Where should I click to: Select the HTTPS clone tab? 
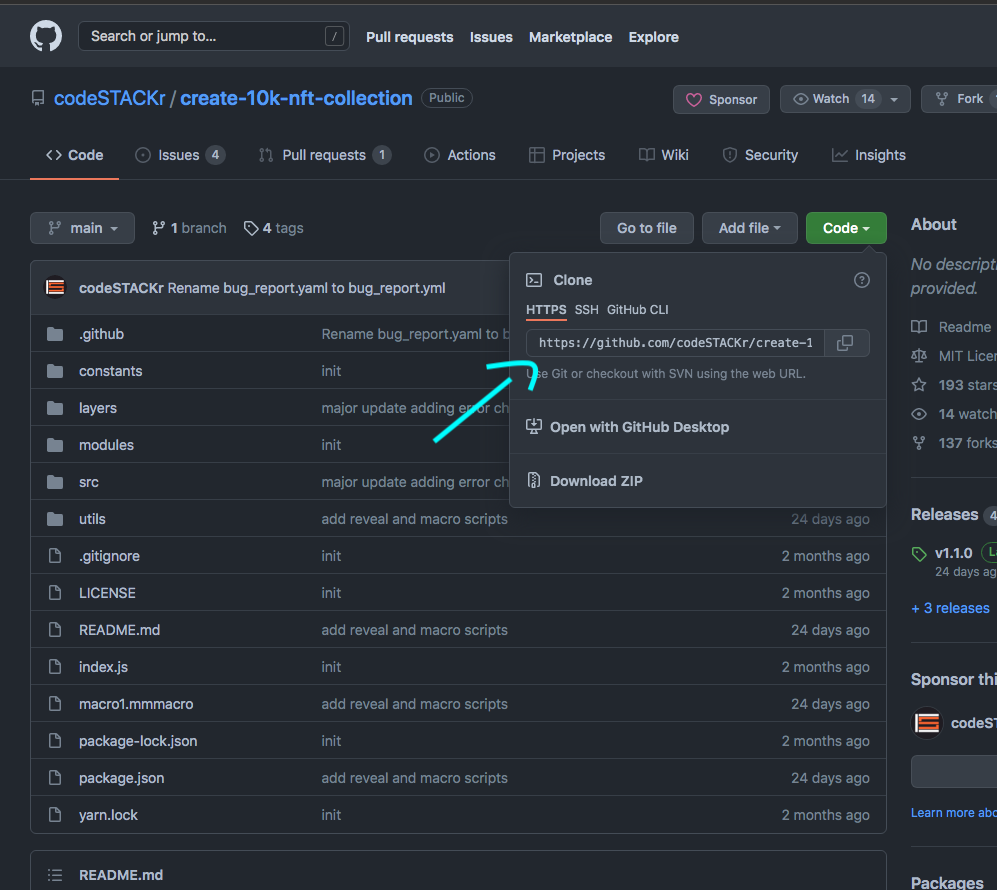click(546, 310)
